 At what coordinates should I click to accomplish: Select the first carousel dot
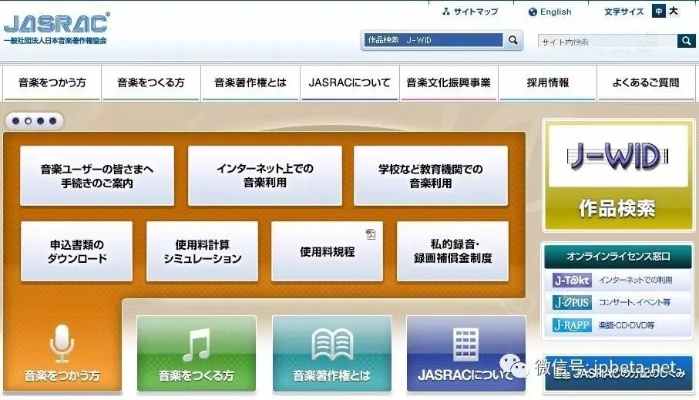16,121
